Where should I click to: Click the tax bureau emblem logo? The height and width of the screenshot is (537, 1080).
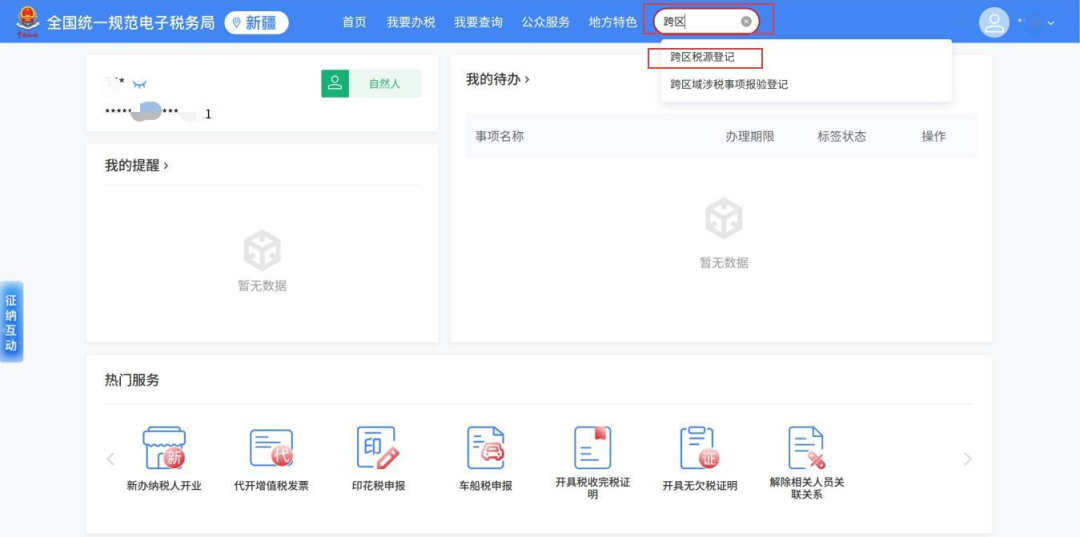[x=28, y=22]
